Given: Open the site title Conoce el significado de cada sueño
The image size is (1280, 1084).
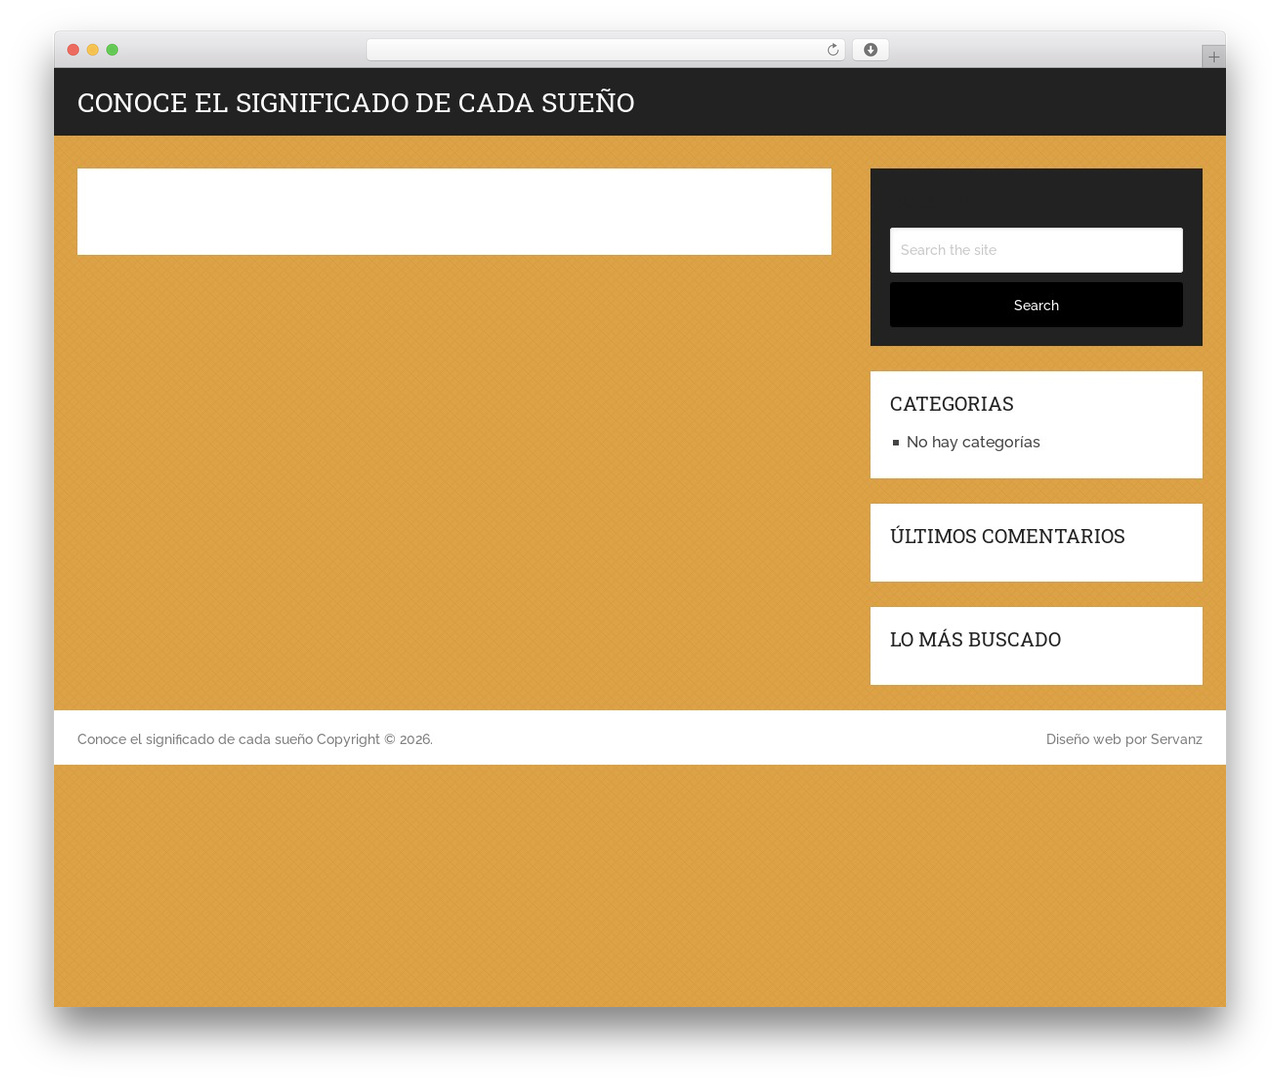Looking at the screenshot, I should tap(356, 103).
